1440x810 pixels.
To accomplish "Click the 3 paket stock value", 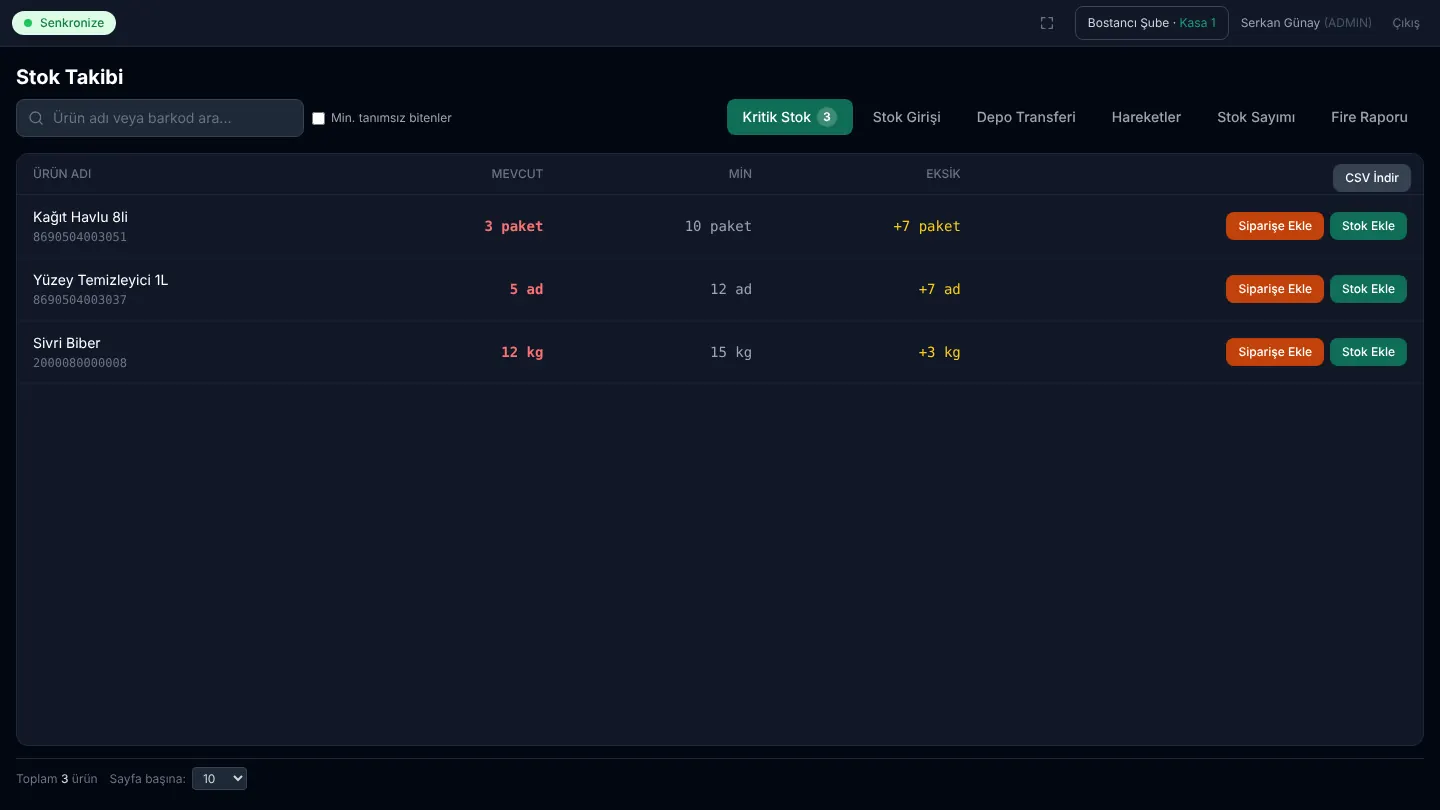I will pos(514,226).
